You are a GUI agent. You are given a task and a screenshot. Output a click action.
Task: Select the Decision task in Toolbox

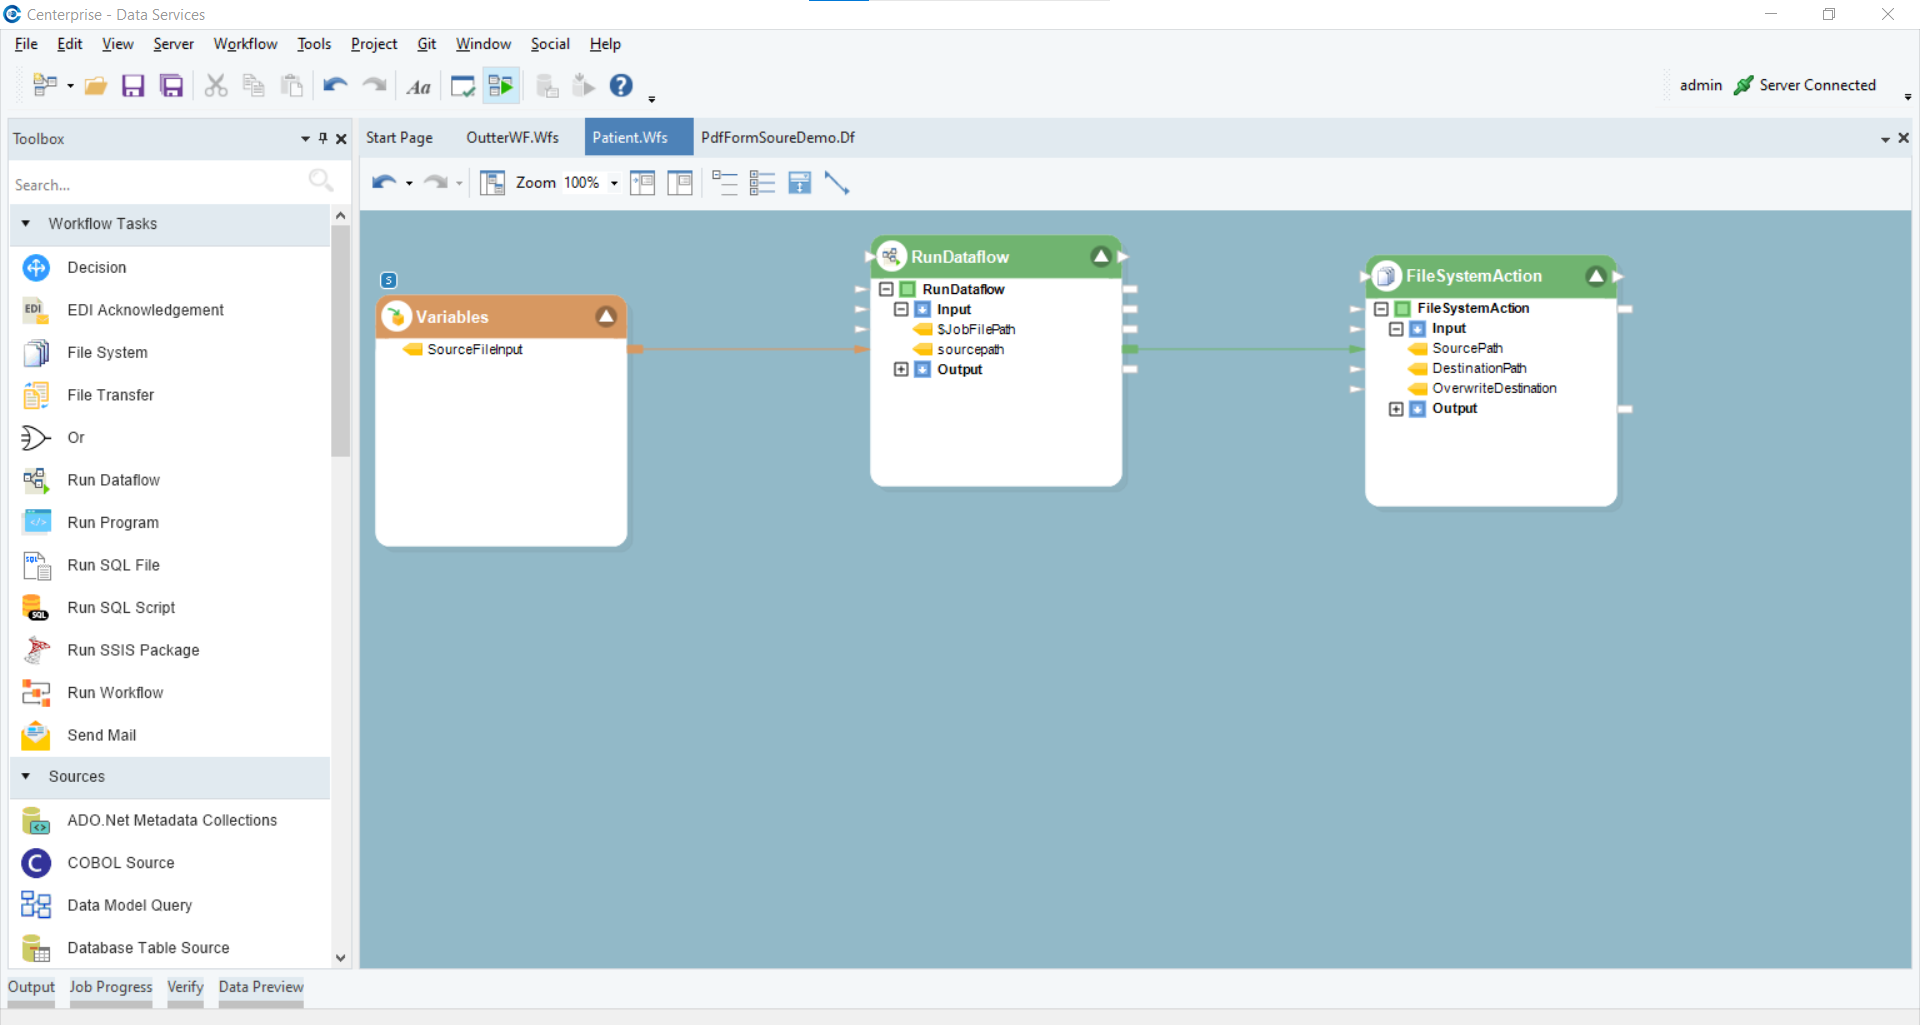coord(96,267)
